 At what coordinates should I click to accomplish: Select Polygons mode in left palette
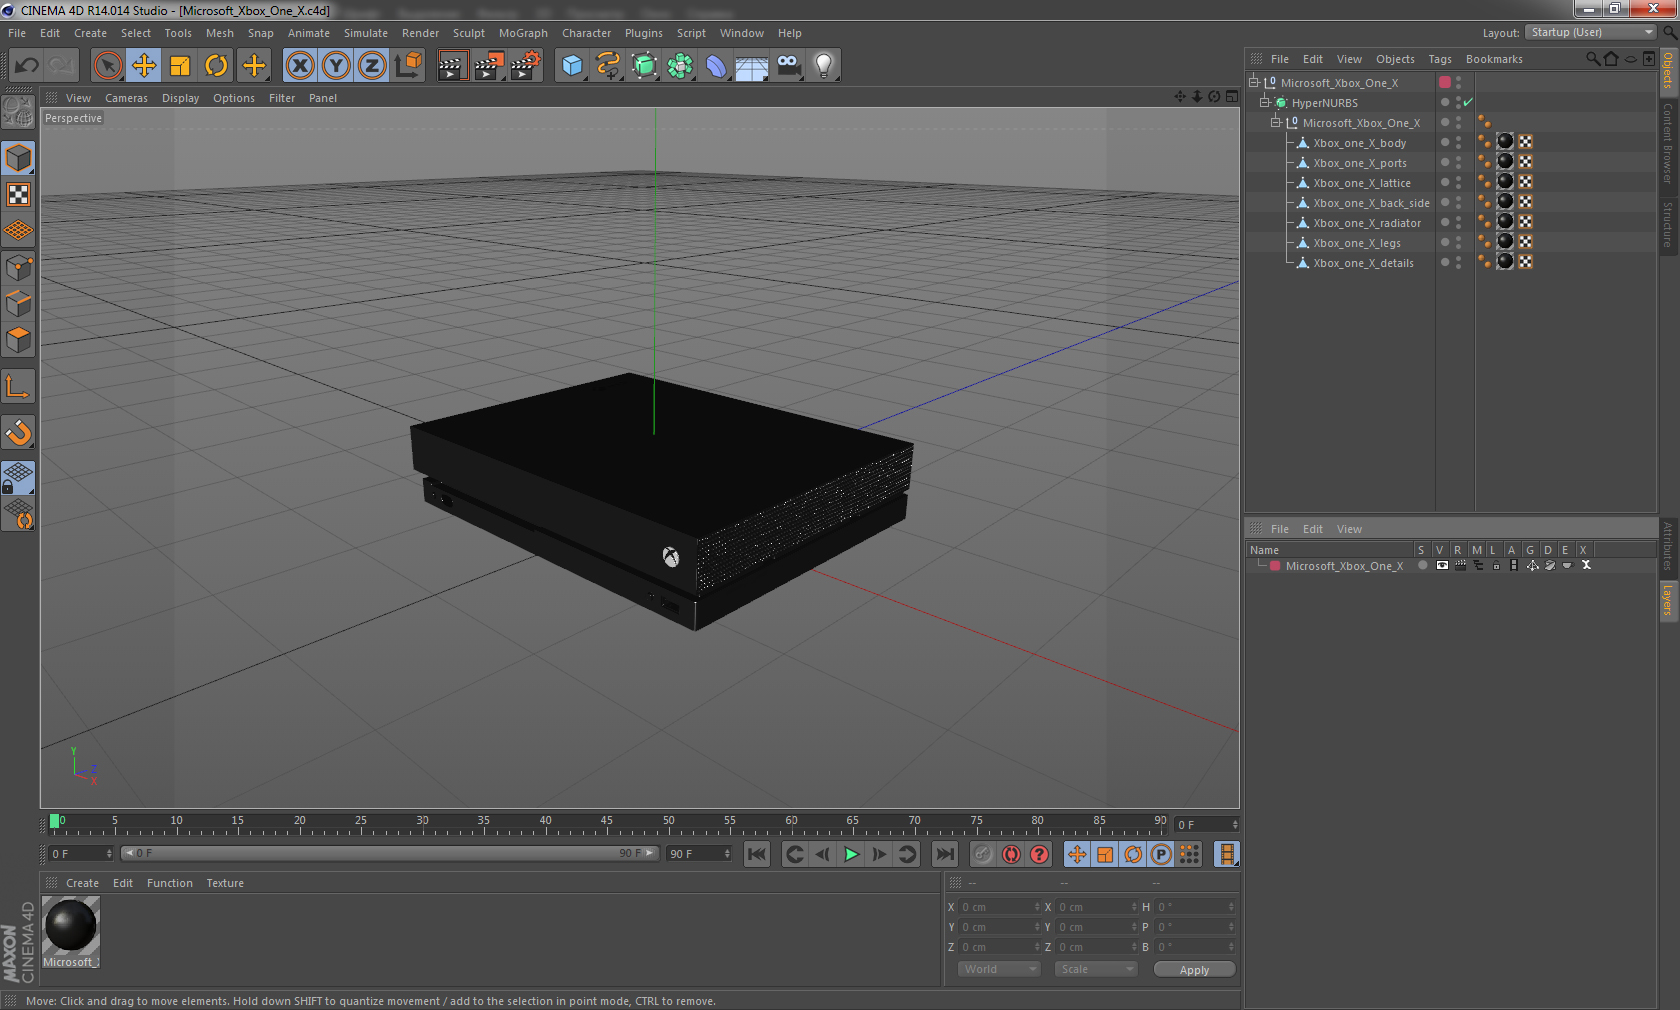[18, 340]
